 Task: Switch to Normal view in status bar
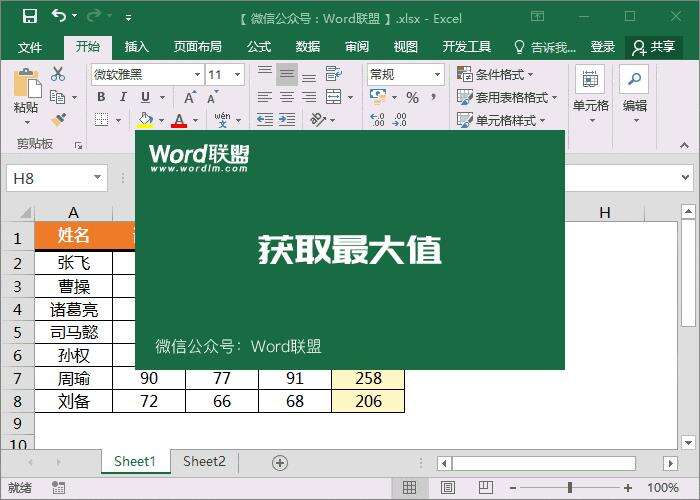click(x=409, y=488)
